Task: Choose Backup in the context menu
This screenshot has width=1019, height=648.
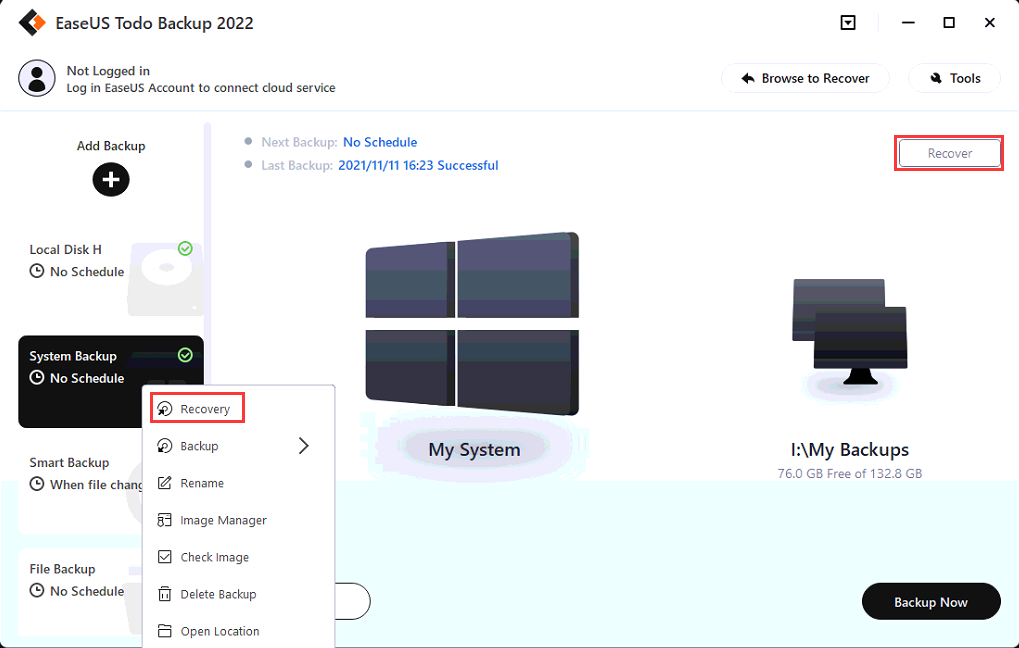Action: coord(239,446)
